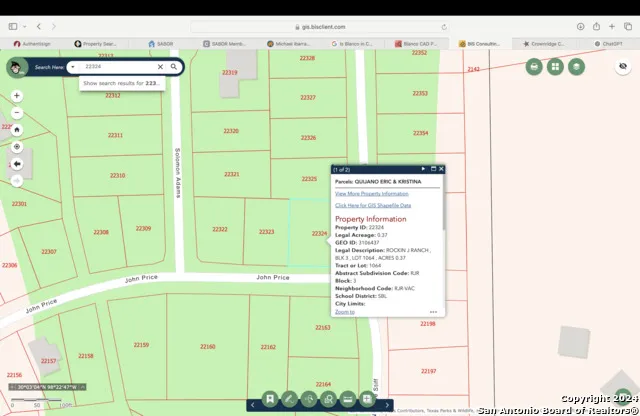
Task: Open the sidebar options chevron dropdown
Action: point(24,27)
